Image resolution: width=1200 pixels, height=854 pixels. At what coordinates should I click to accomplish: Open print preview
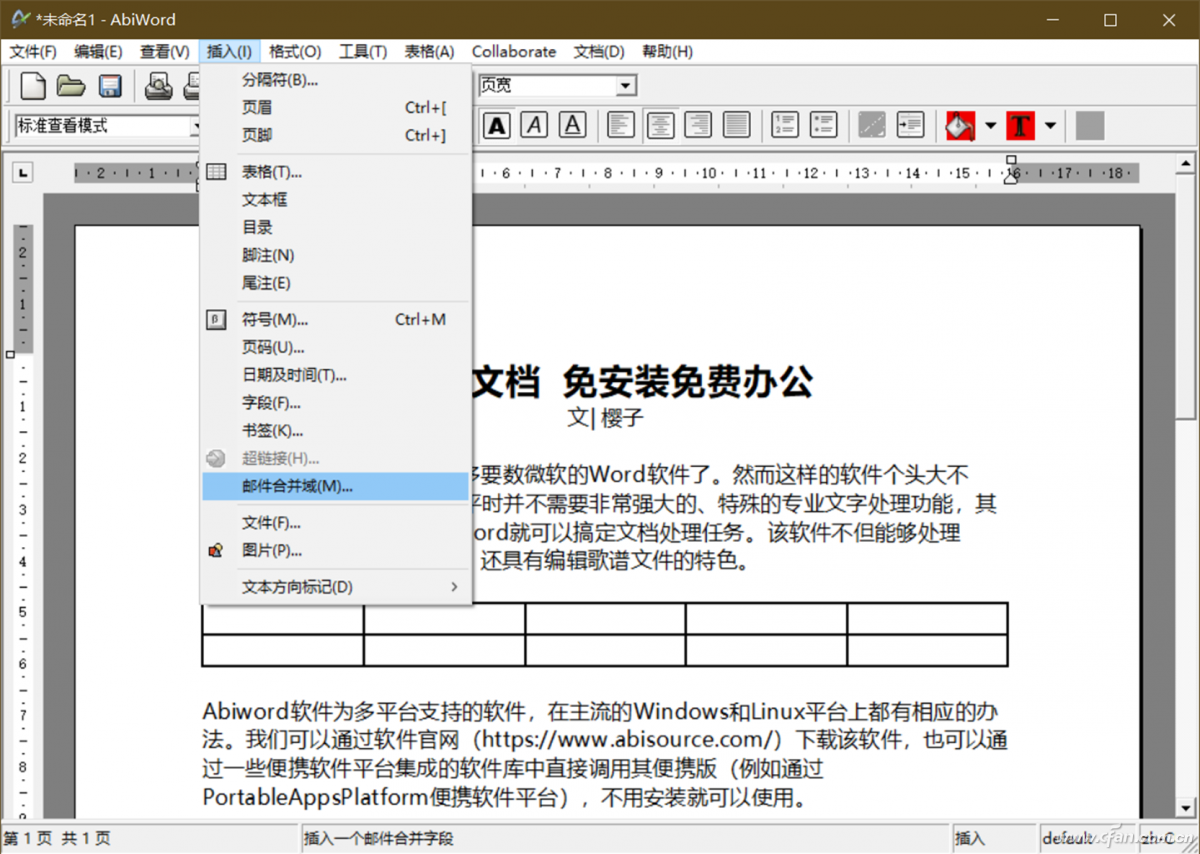pyautogui.click(x=160, y=86)
